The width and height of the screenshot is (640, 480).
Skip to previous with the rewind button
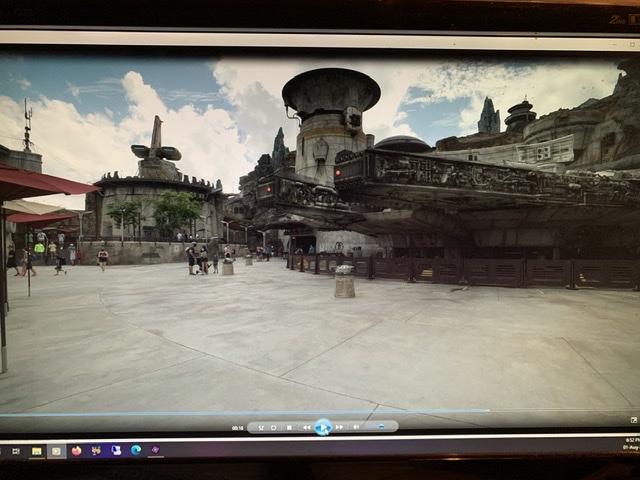coord(306,427)
